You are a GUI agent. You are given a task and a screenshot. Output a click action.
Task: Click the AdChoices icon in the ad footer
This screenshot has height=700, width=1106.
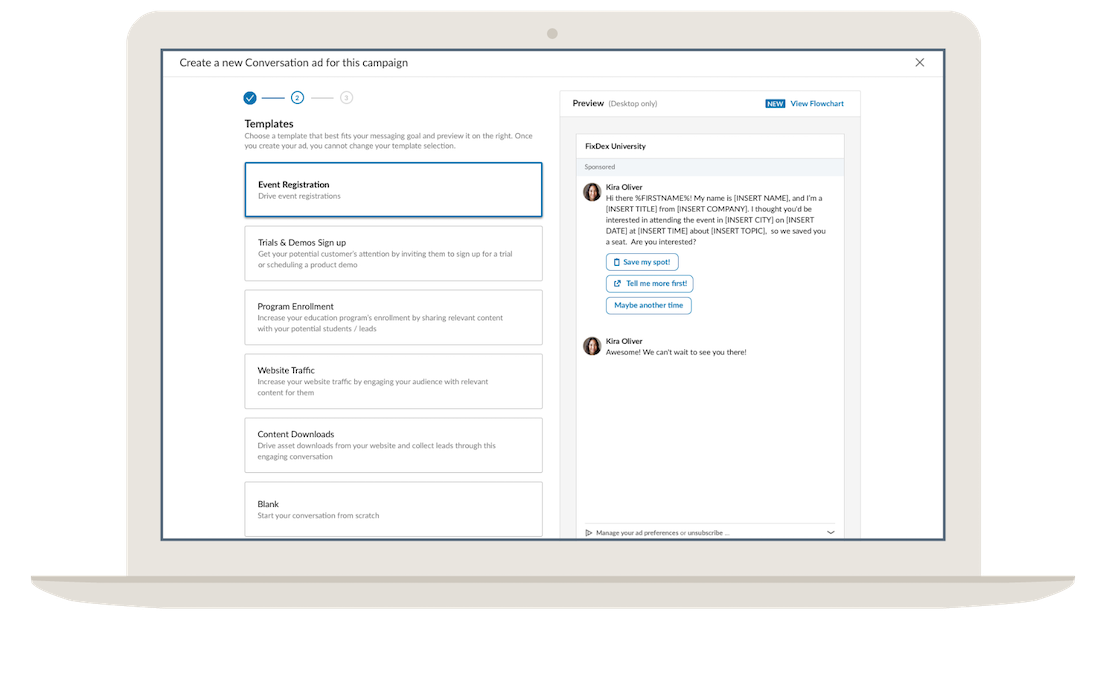click(589, 532)
